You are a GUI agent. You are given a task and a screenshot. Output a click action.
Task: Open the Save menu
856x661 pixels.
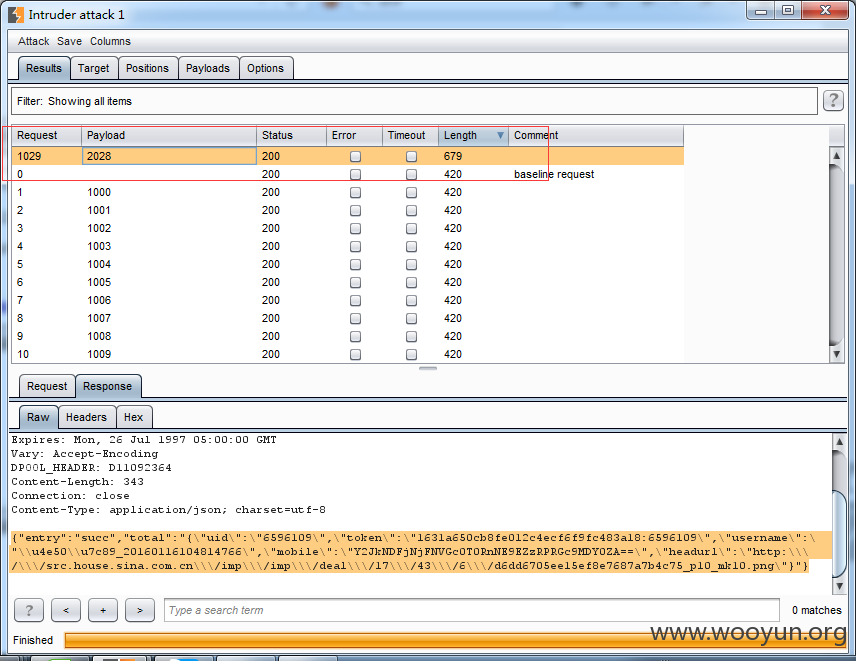coord(69,41)
